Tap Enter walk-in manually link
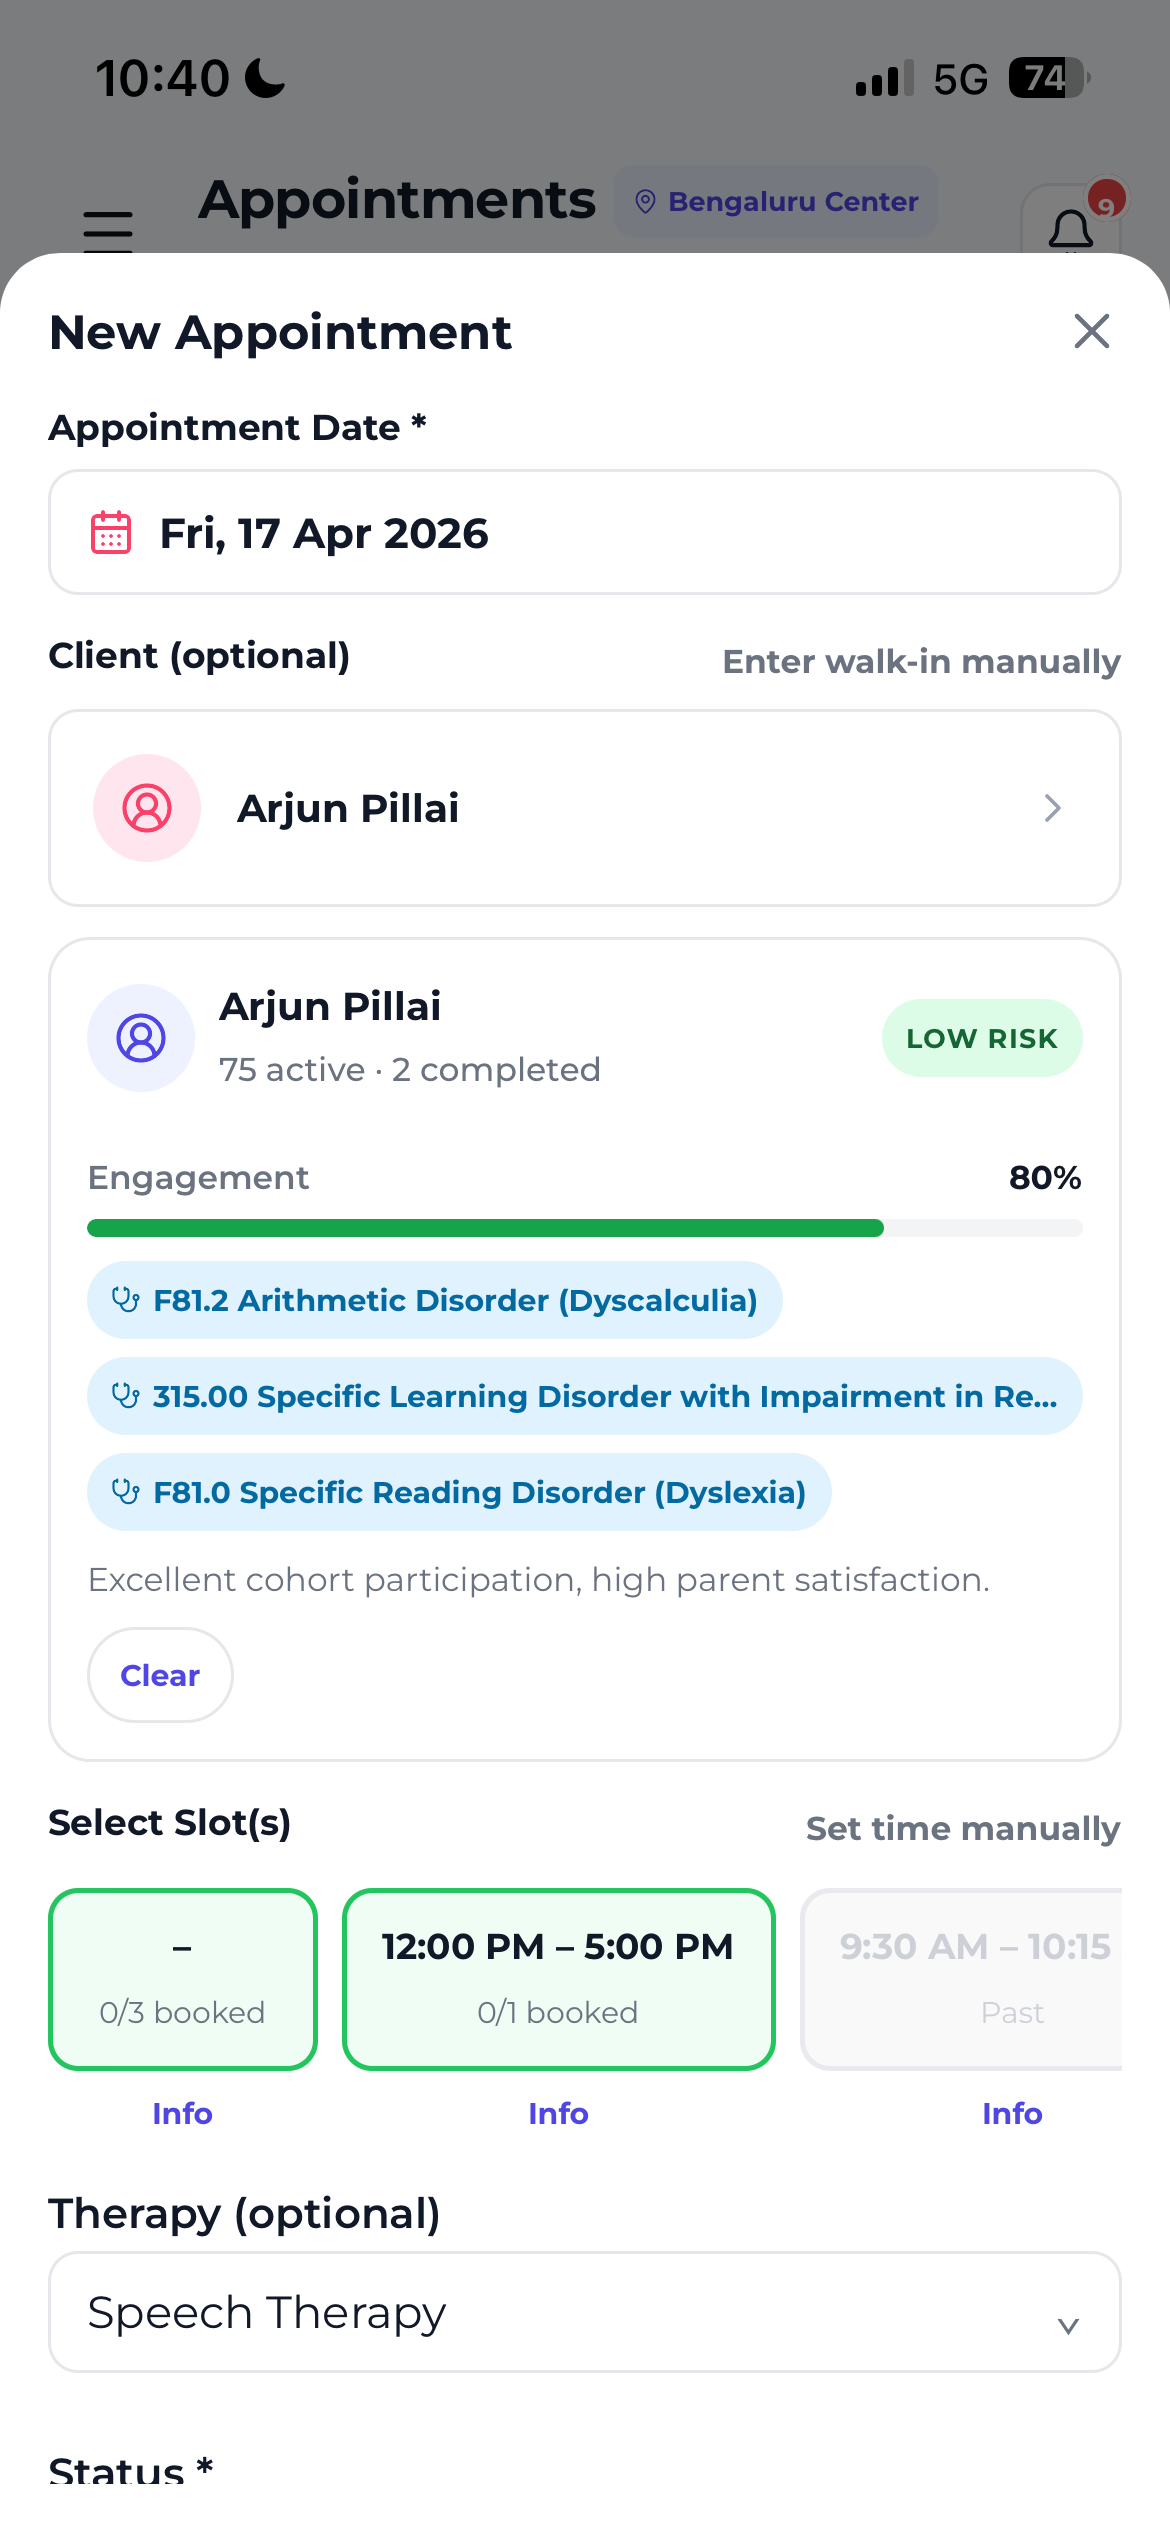The height and width of the screenshot is (2532, 1170). [921, 662]
